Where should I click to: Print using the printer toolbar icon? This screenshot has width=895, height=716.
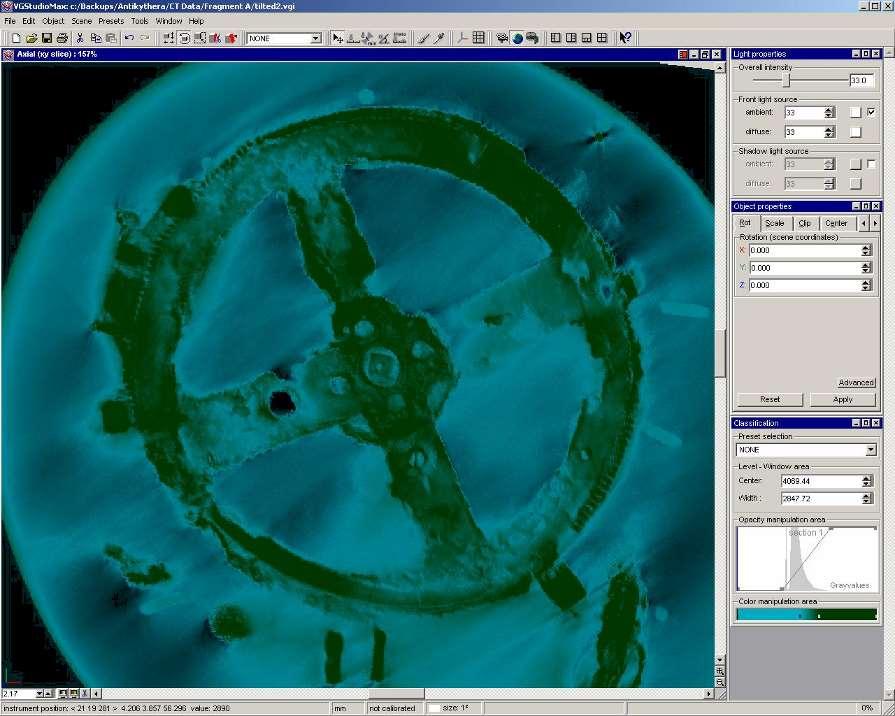62,38
